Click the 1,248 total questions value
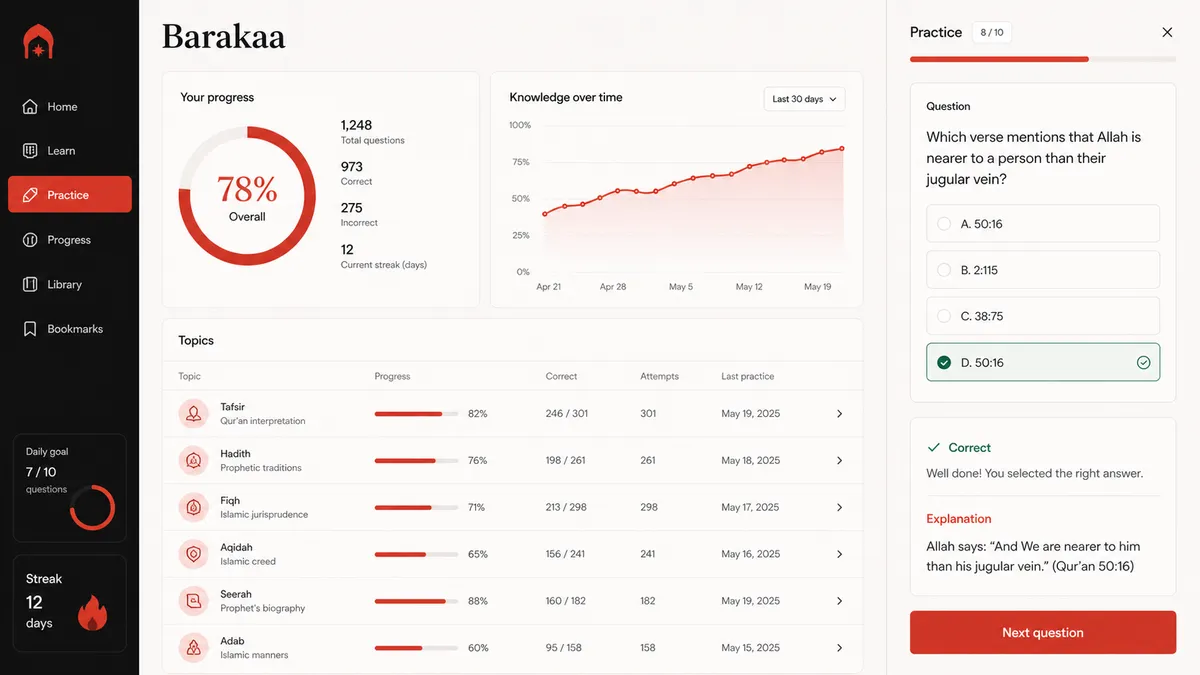Screen dimensions: 1200x675 [356, 125]
